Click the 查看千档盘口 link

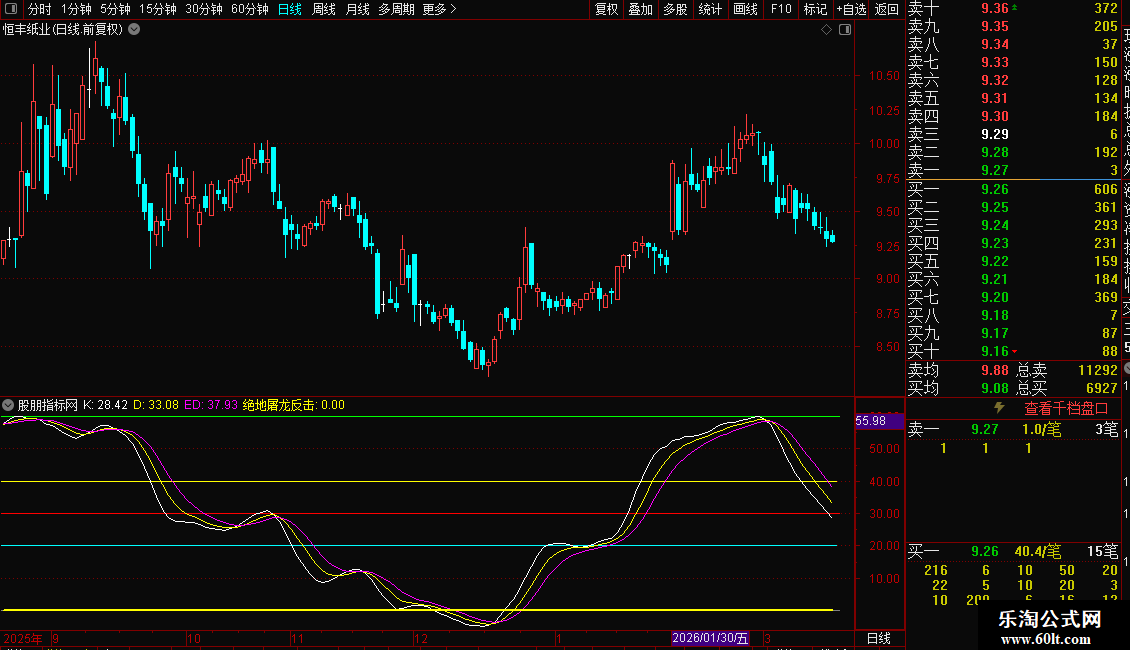(1066, 408)
